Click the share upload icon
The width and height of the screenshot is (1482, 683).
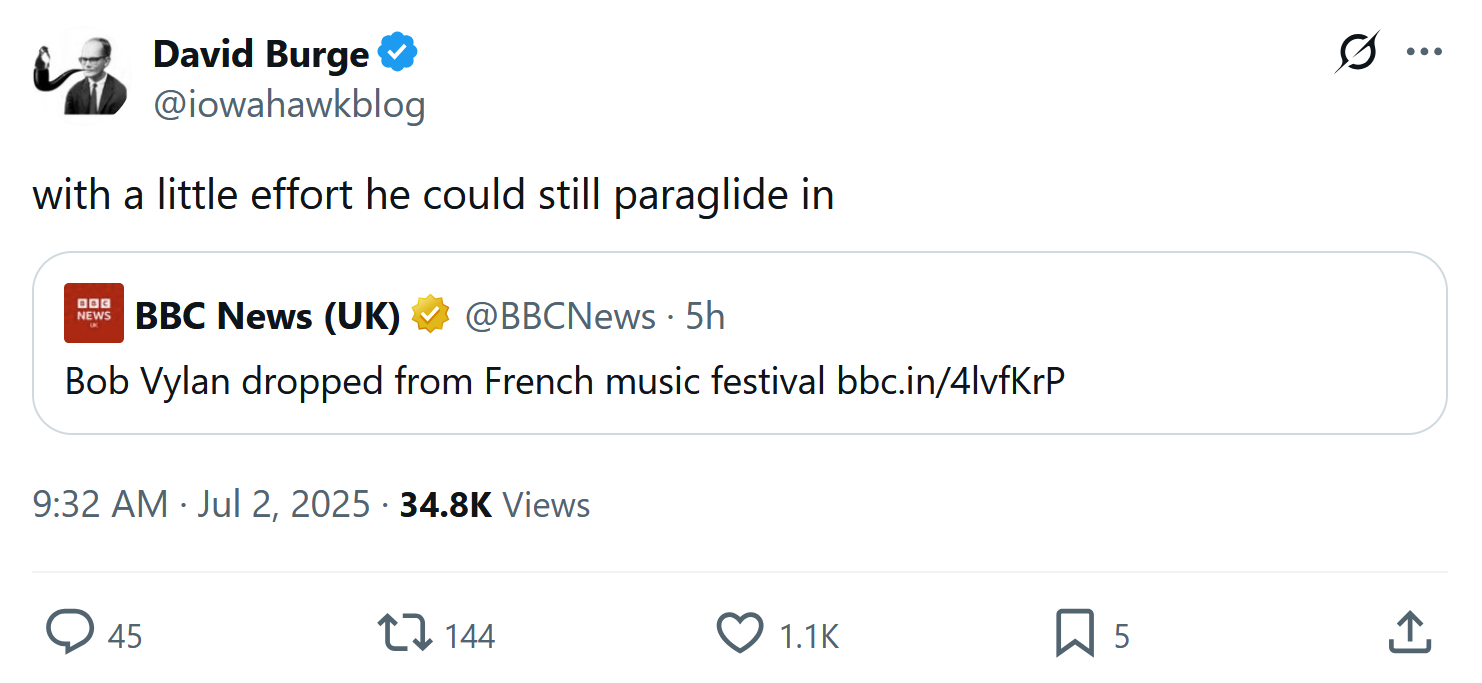[x=1408, y=633]
